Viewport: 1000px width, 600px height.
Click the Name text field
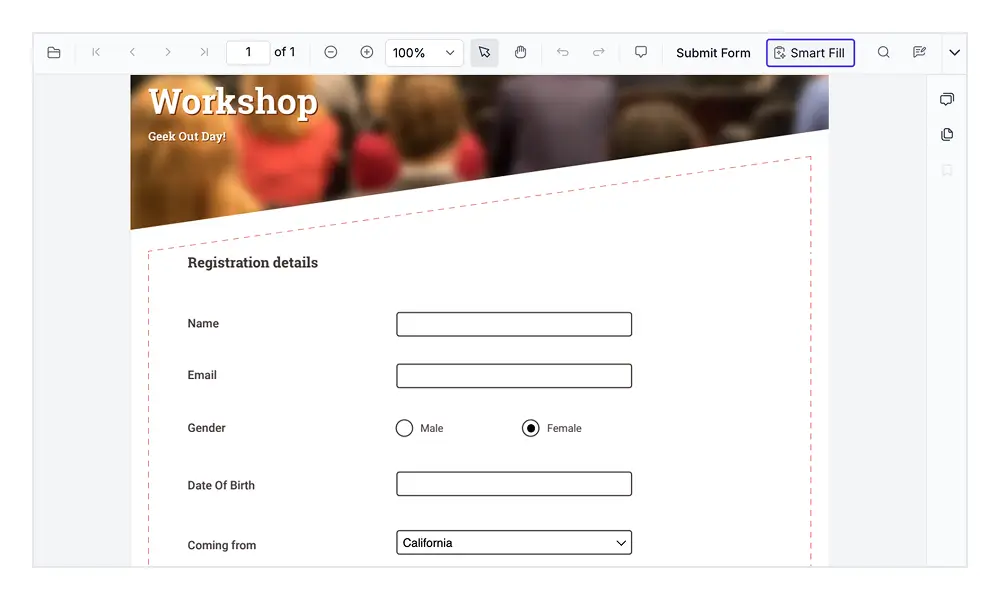[x=514, y=324]
